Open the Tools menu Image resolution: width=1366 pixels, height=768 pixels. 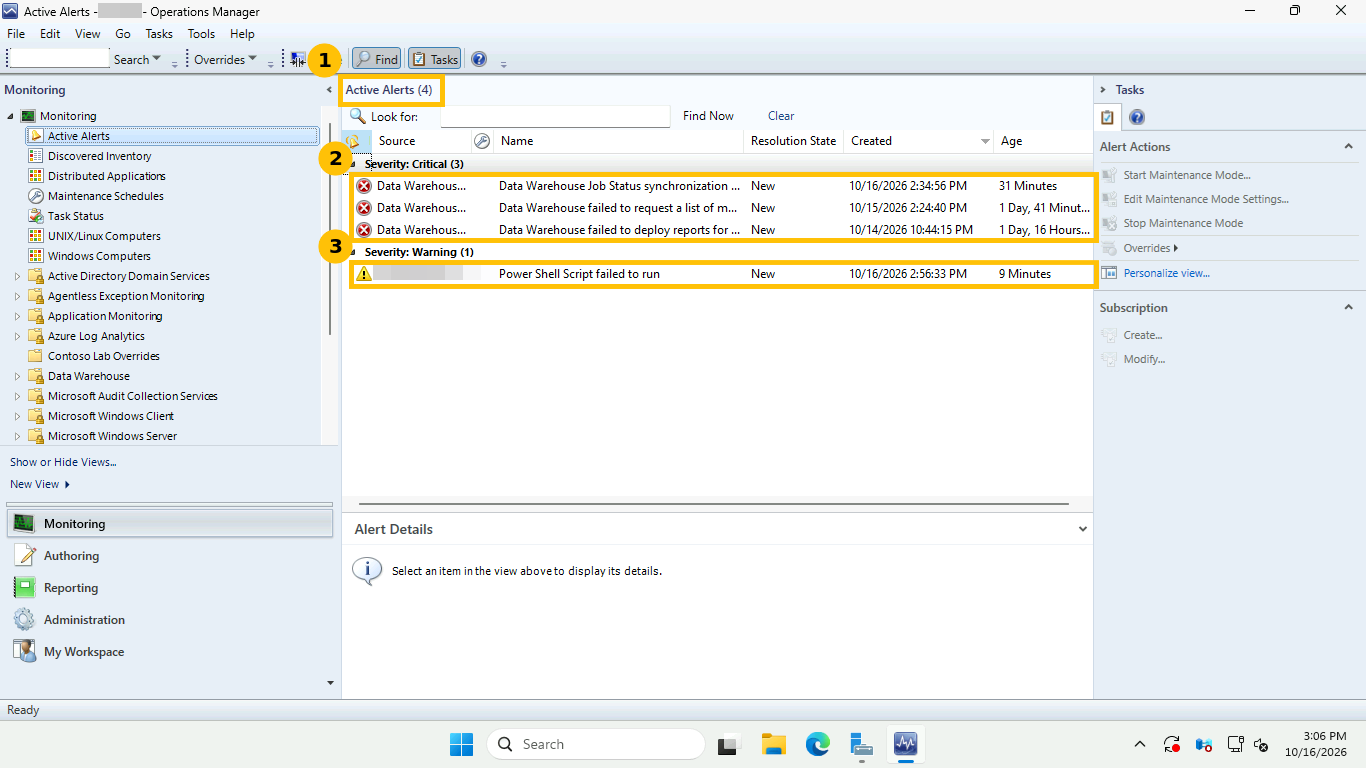point(201,34)
